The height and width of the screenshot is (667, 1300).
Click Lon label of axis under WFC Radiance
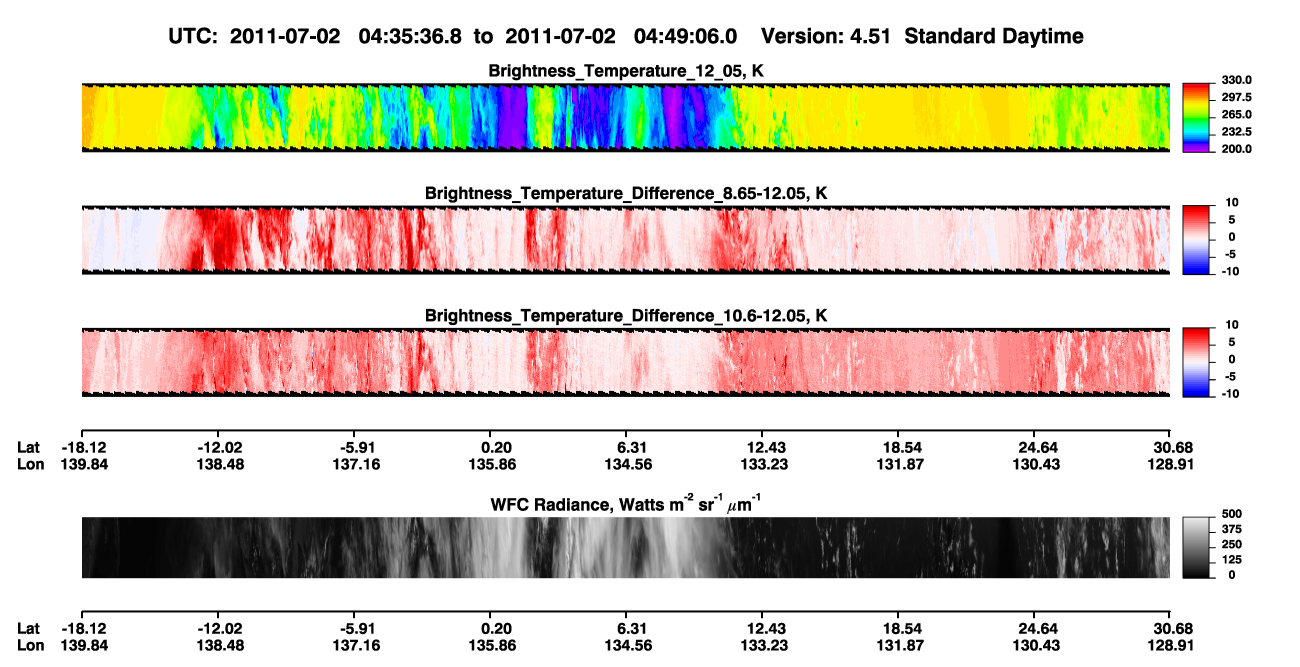tap(30, 646)
